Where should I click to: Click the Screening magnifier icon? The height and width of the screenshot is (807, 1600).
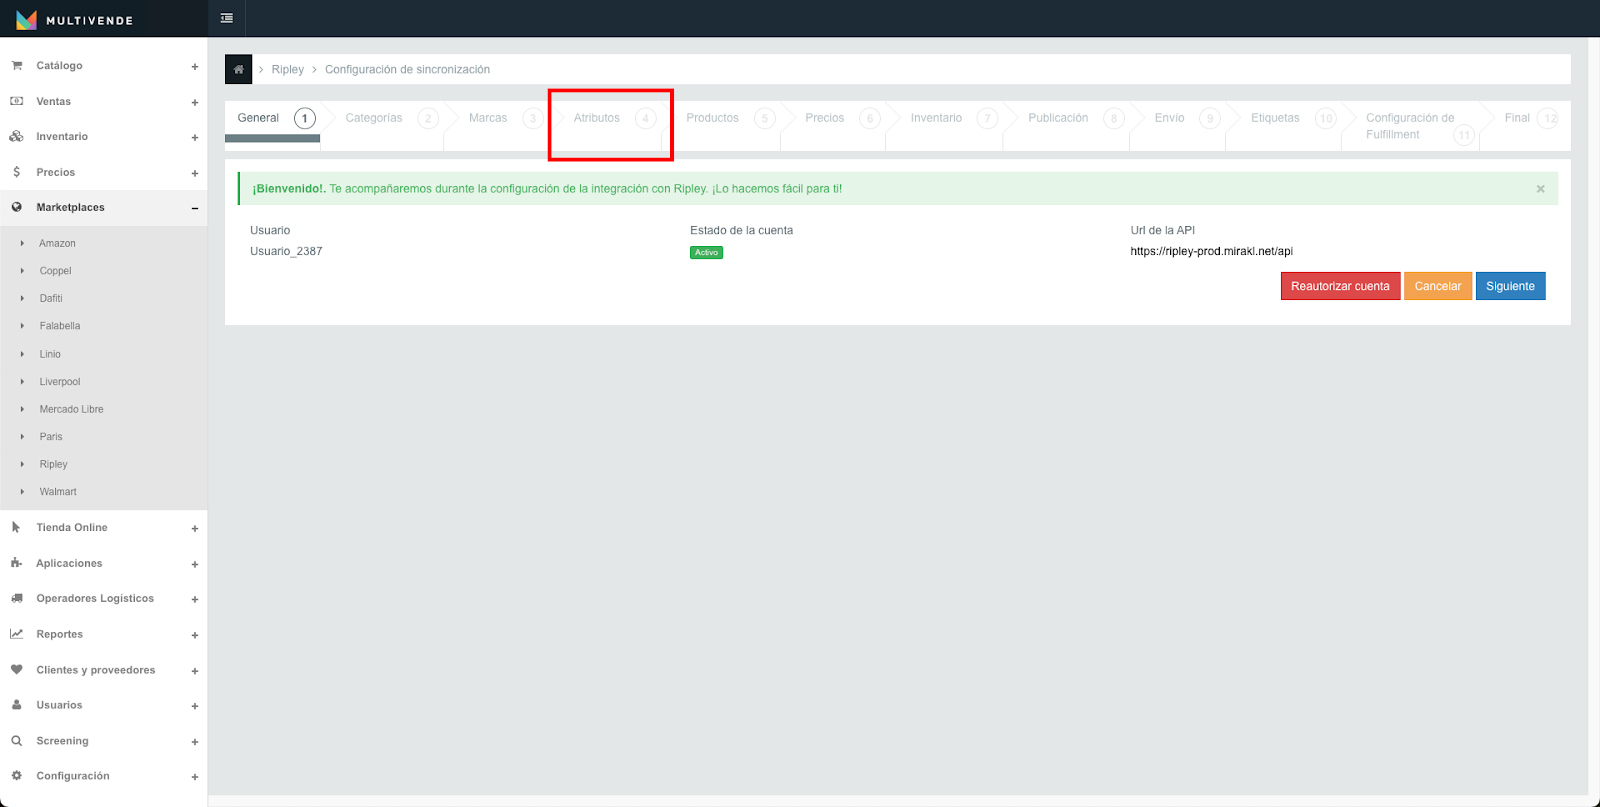tap(16, 740)
